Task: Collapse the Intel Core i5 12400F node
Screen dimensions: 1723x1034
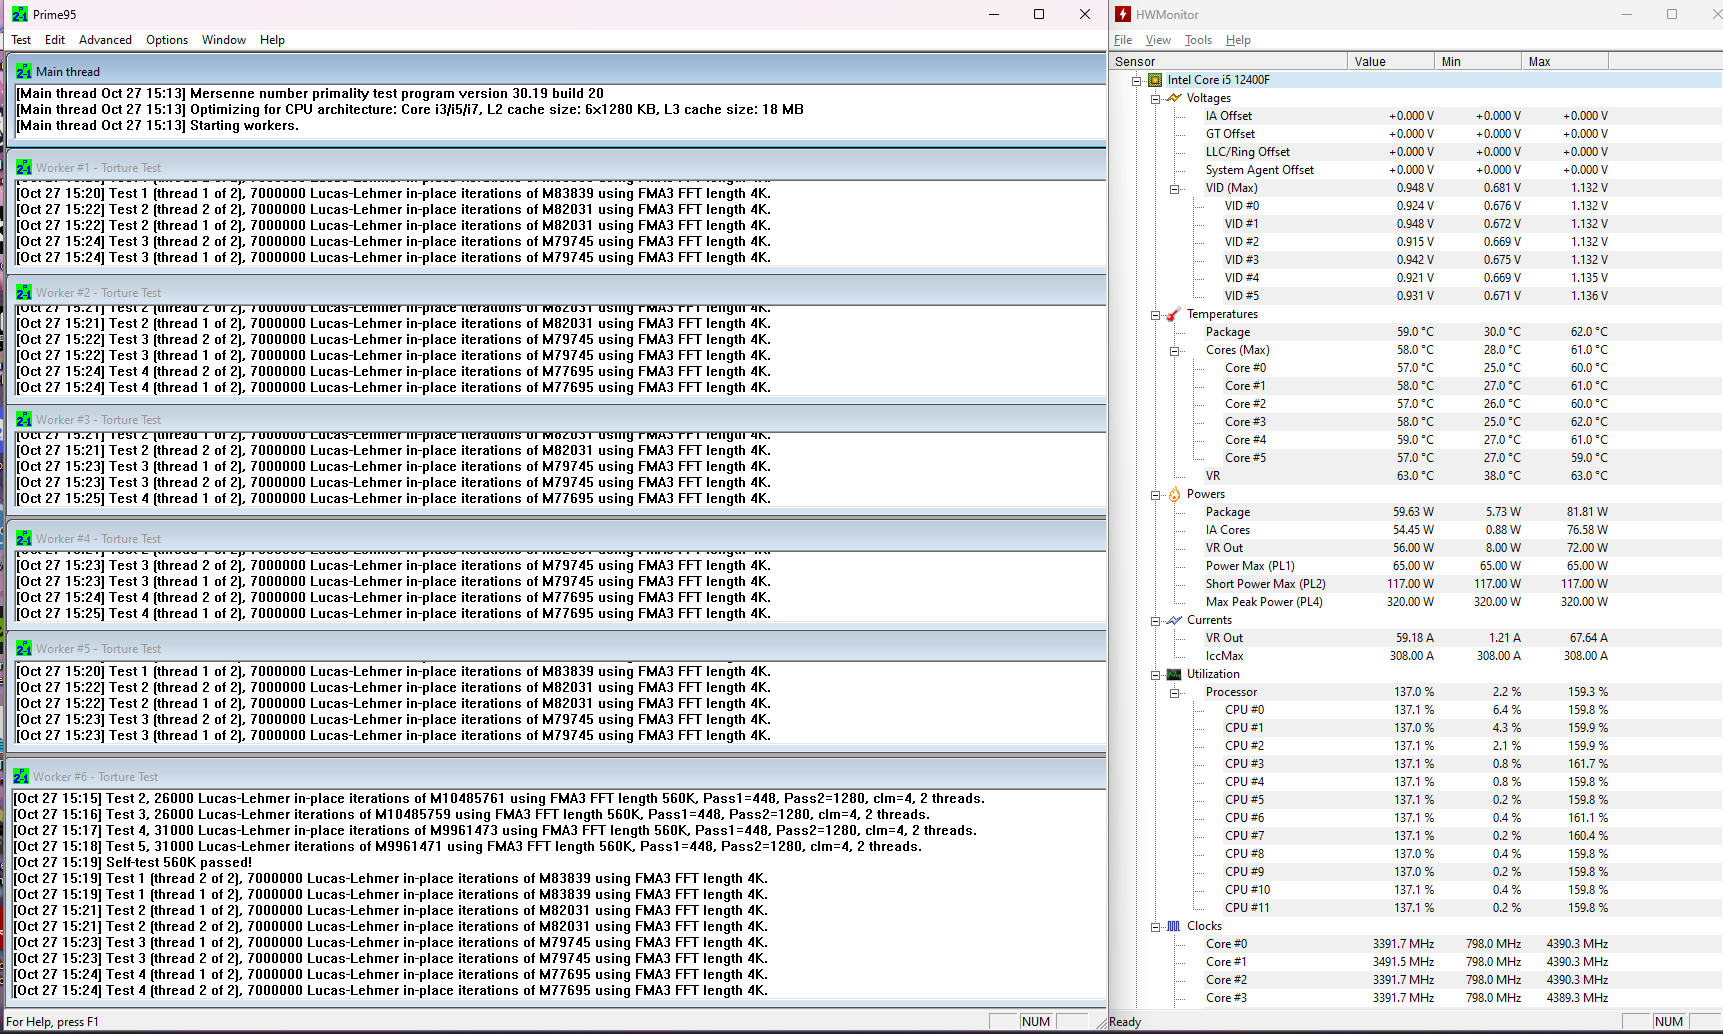Action: 1136,80
